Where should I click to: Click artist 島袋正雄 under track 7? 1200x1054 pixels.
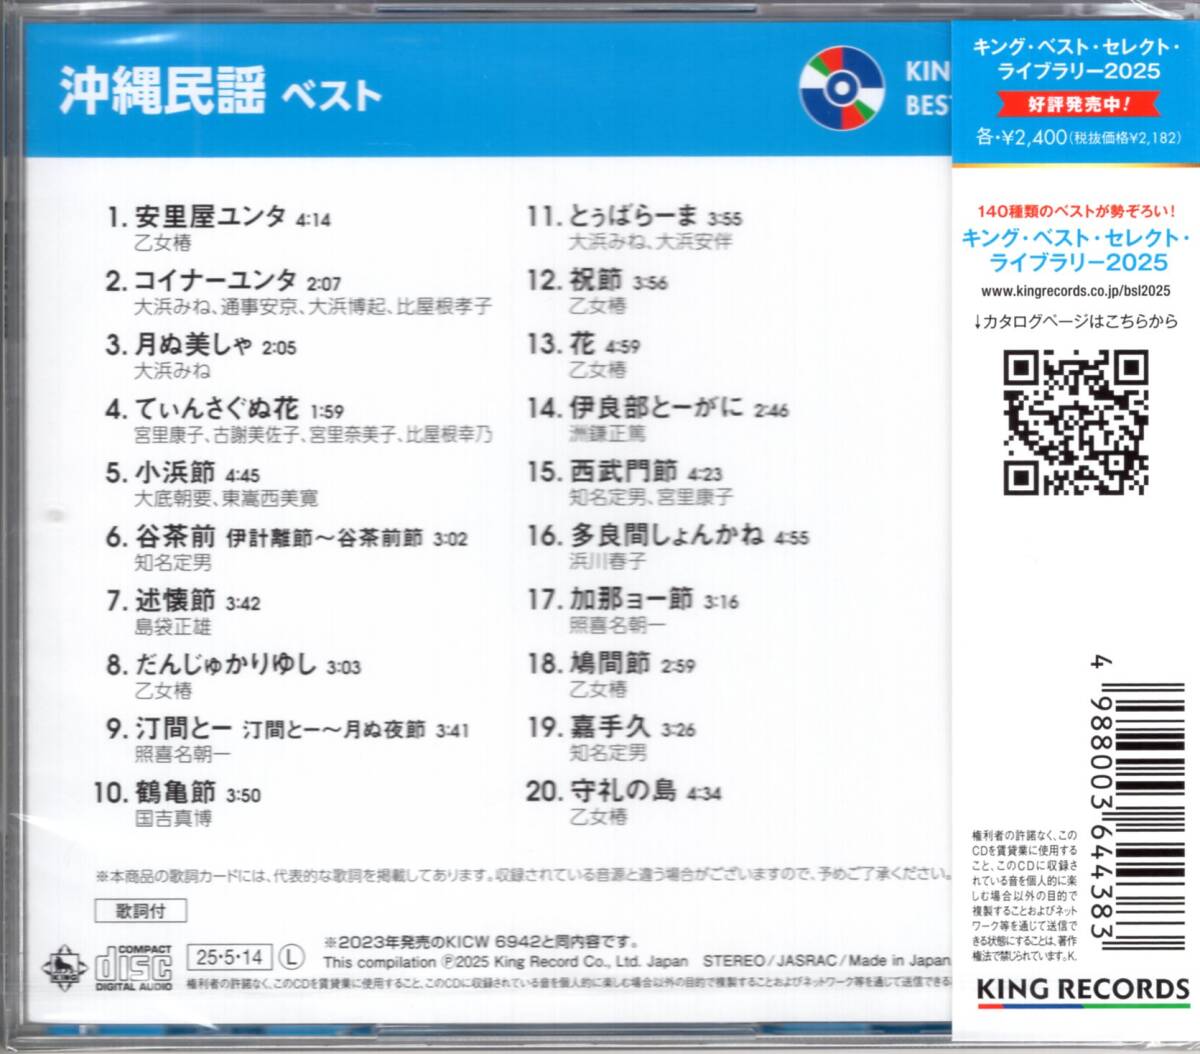click(x=173, y=628)
